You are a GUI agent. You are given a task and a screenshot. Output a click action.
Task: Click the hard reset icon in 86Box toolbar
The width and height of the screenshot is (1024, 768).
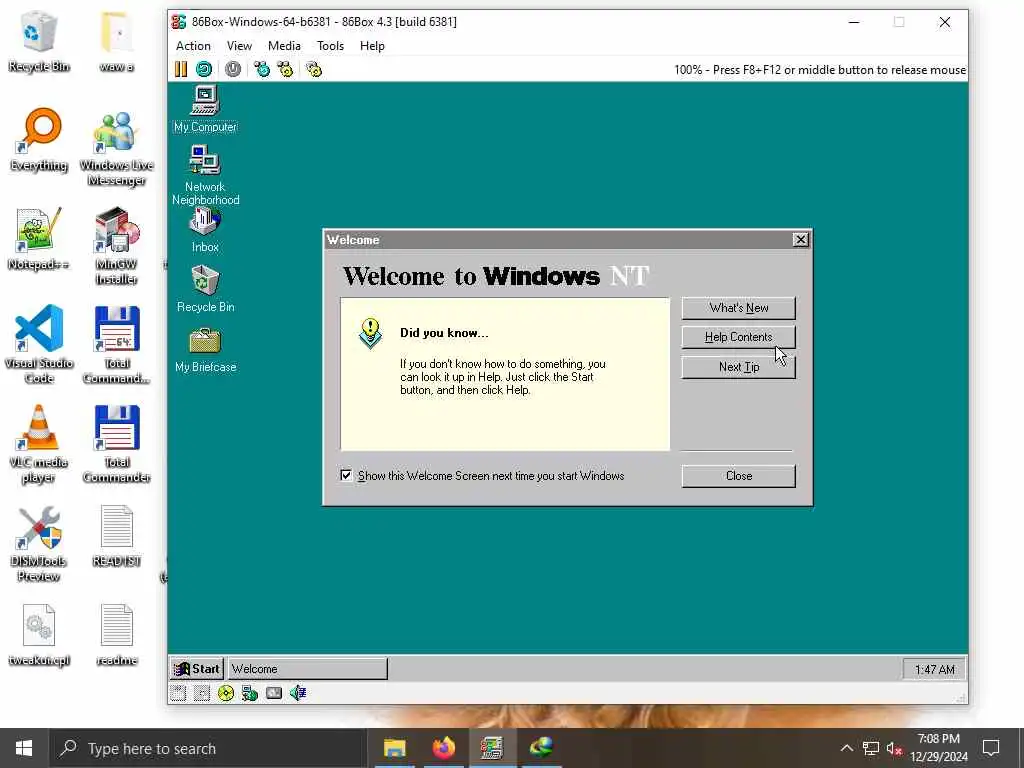click(x=204, y=69)
